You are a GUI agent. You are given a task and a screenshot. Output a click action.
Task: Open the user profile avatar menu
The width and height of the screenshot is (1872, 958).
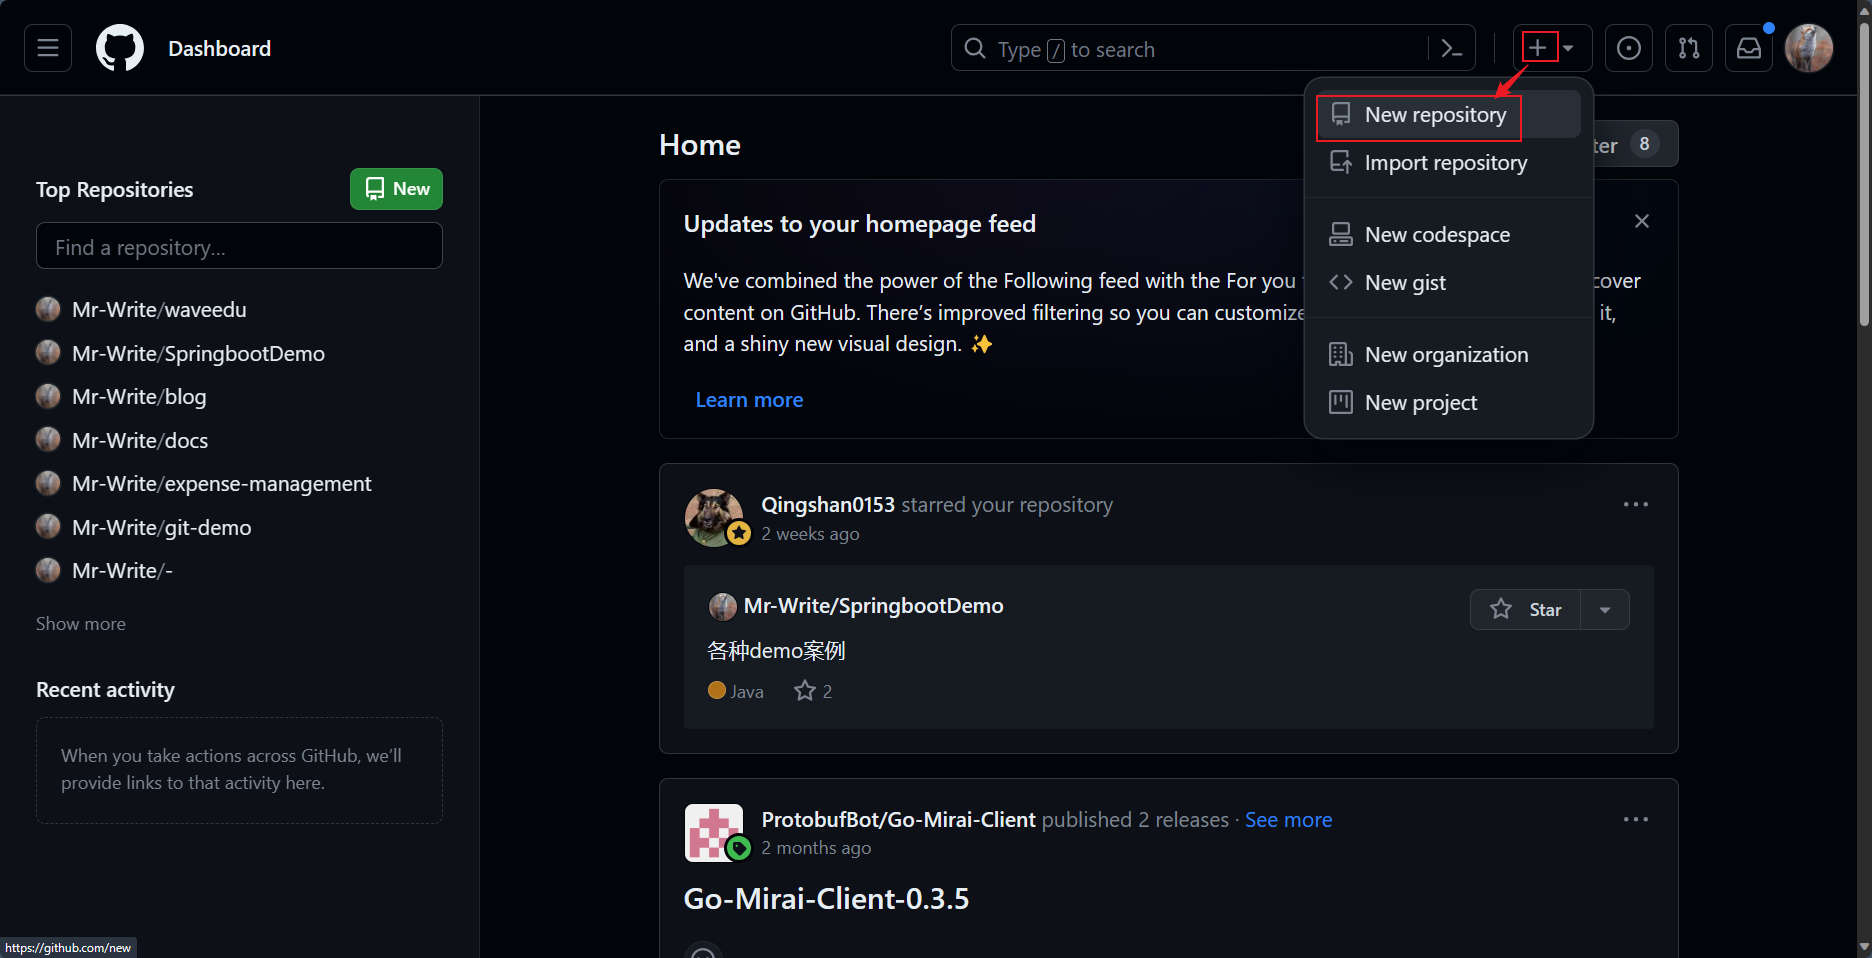coord(1809,48)
